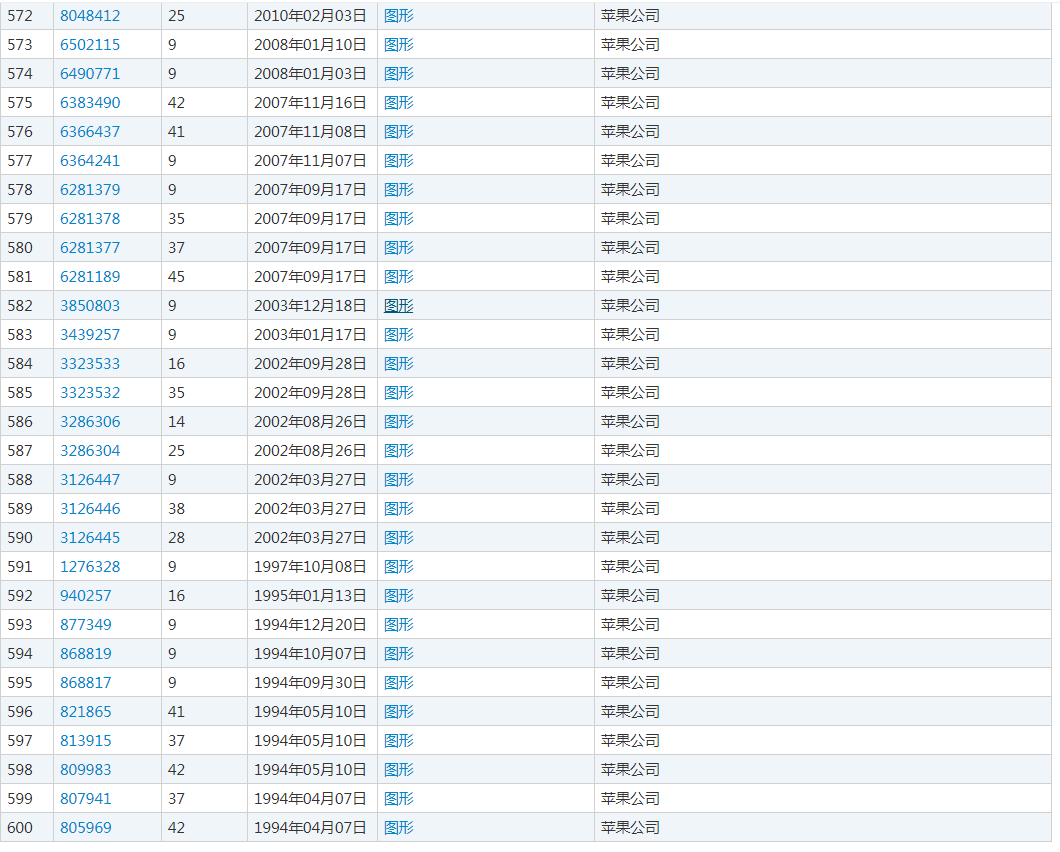Open trademark number 6364241
Image resolution: width=1060 pixels, height=852 pixels.
coord(90,161)
